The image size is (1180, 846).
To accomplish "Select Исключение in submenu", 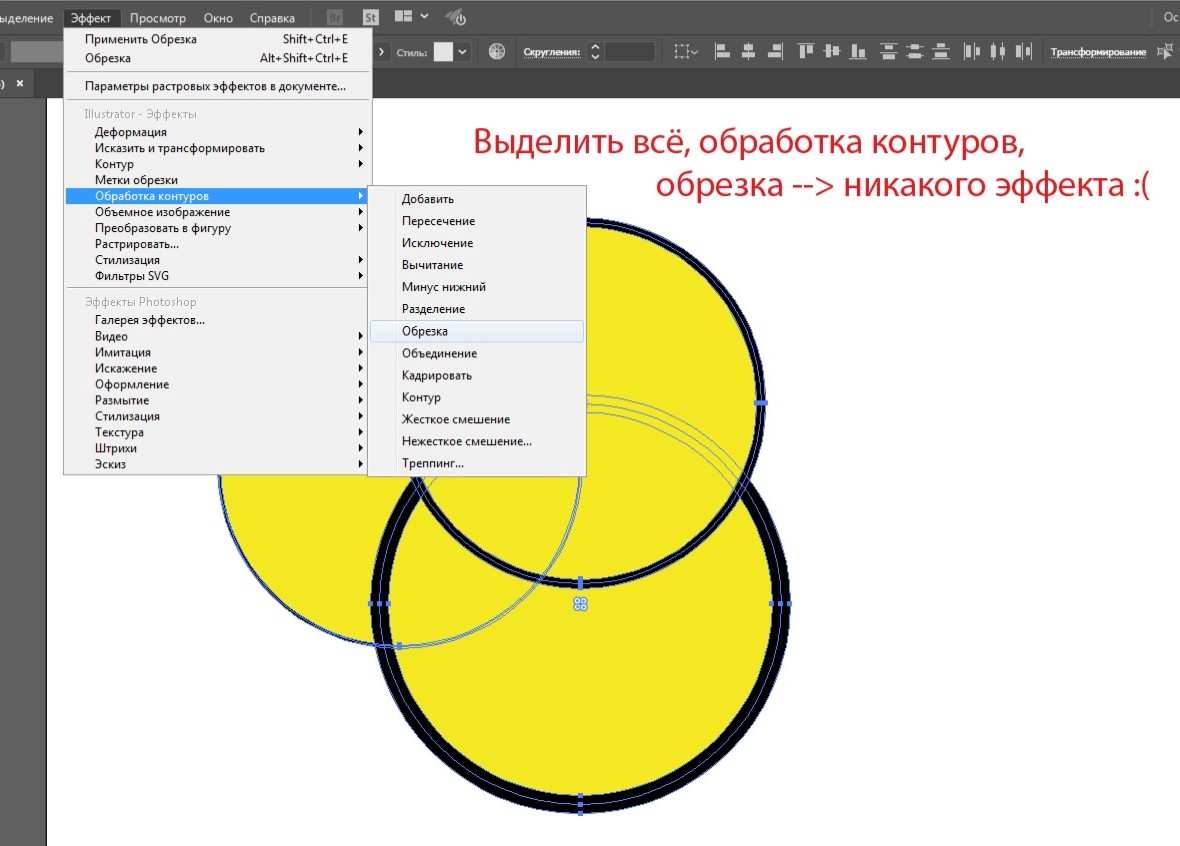I will 476,242.
